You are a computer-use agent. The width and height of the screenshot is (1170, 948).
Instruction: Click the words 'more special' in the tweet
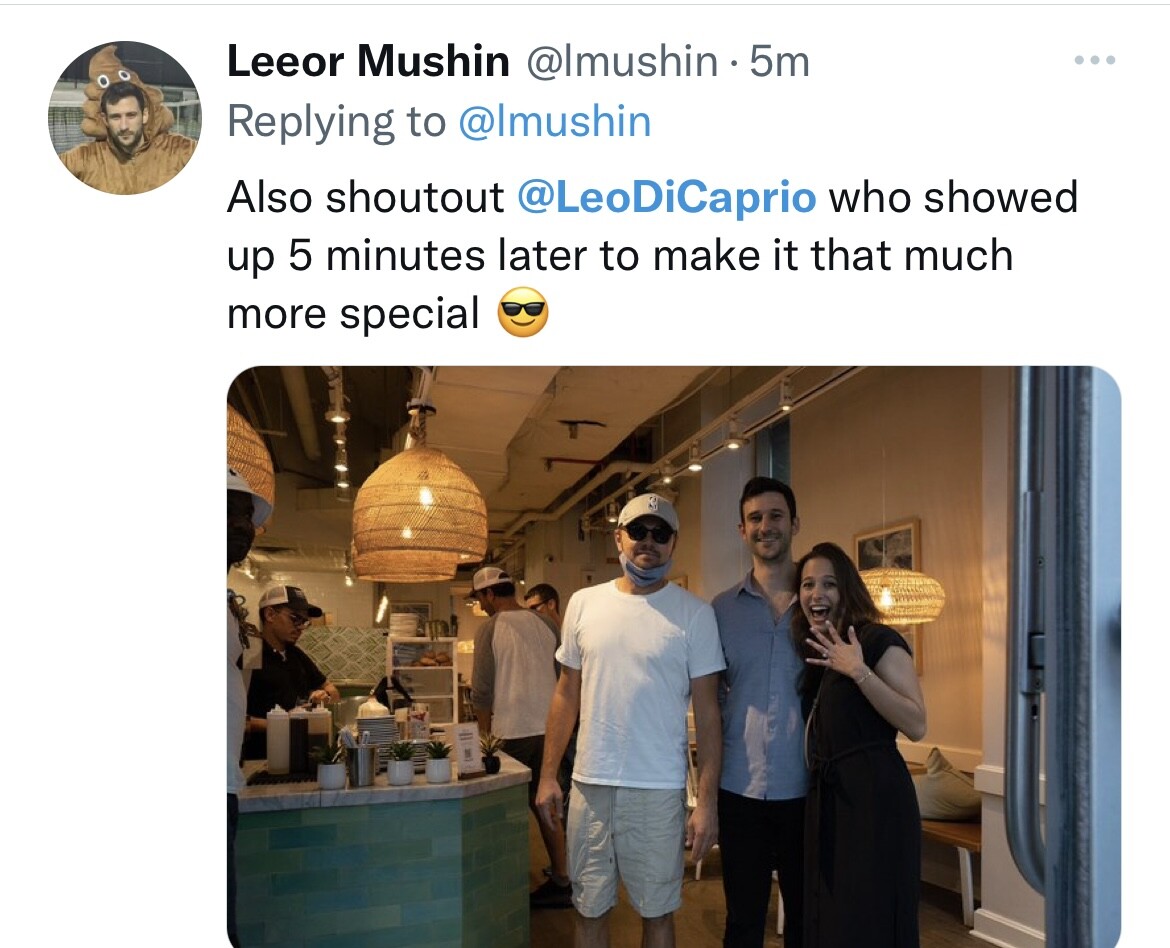pos(353,314)
